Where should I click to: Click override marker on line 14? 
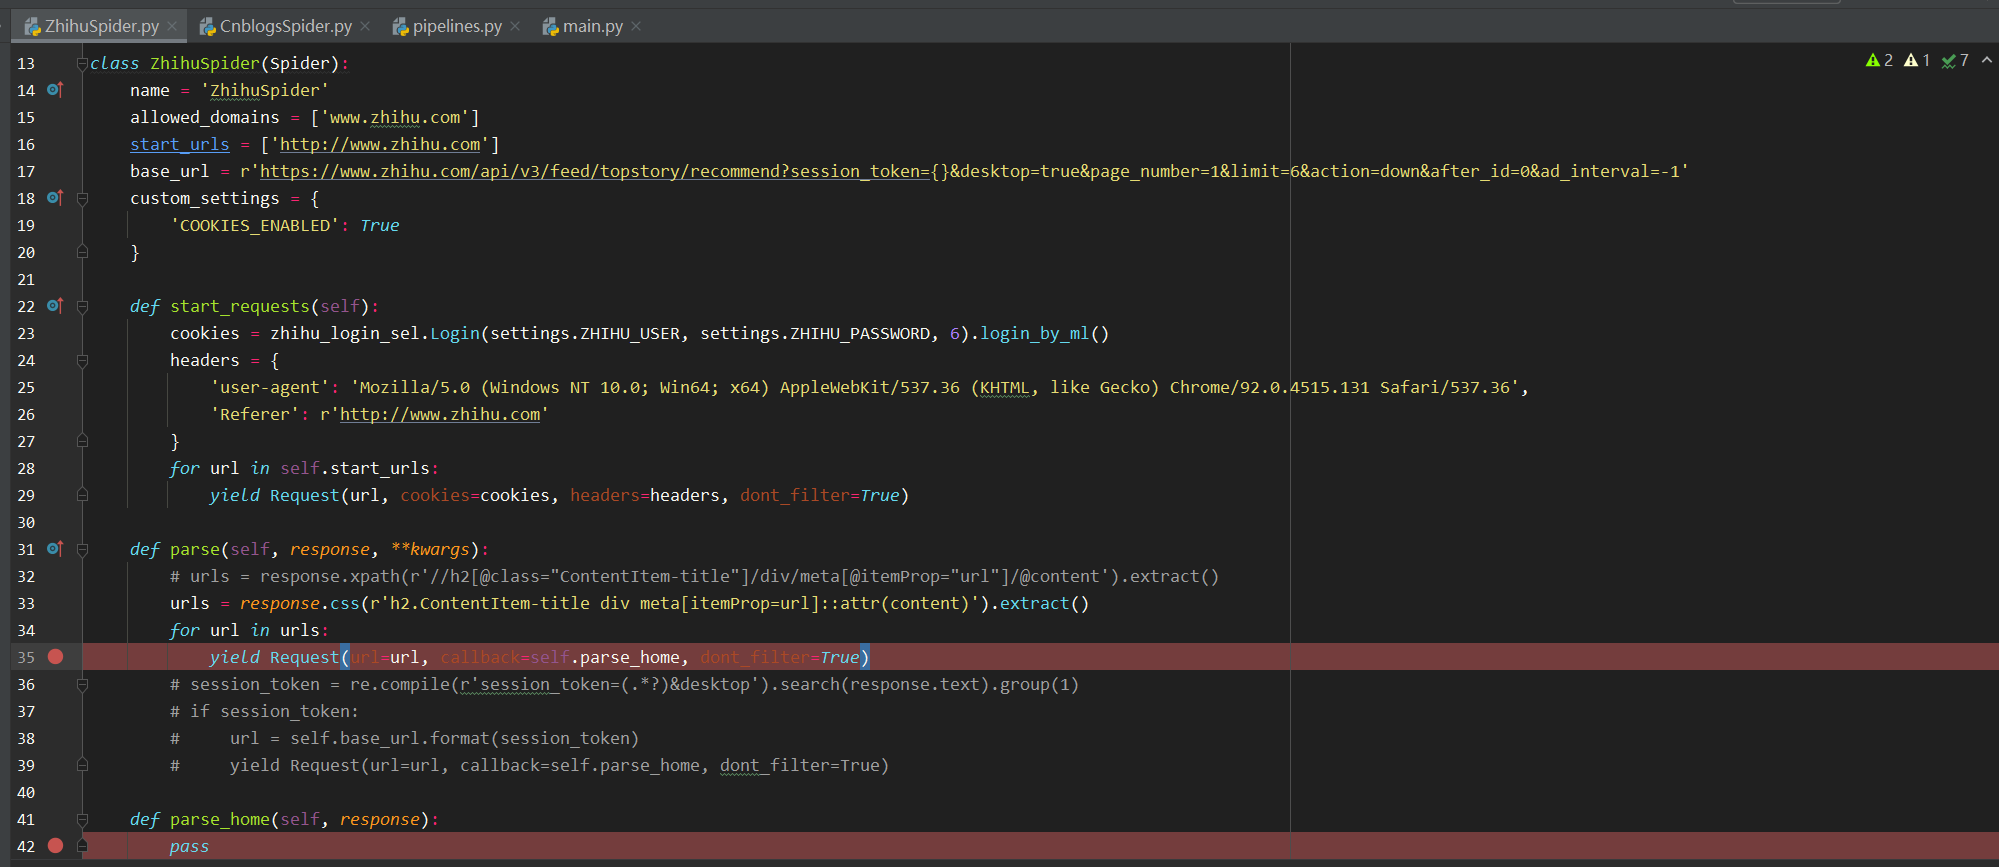tap(55, 90)
